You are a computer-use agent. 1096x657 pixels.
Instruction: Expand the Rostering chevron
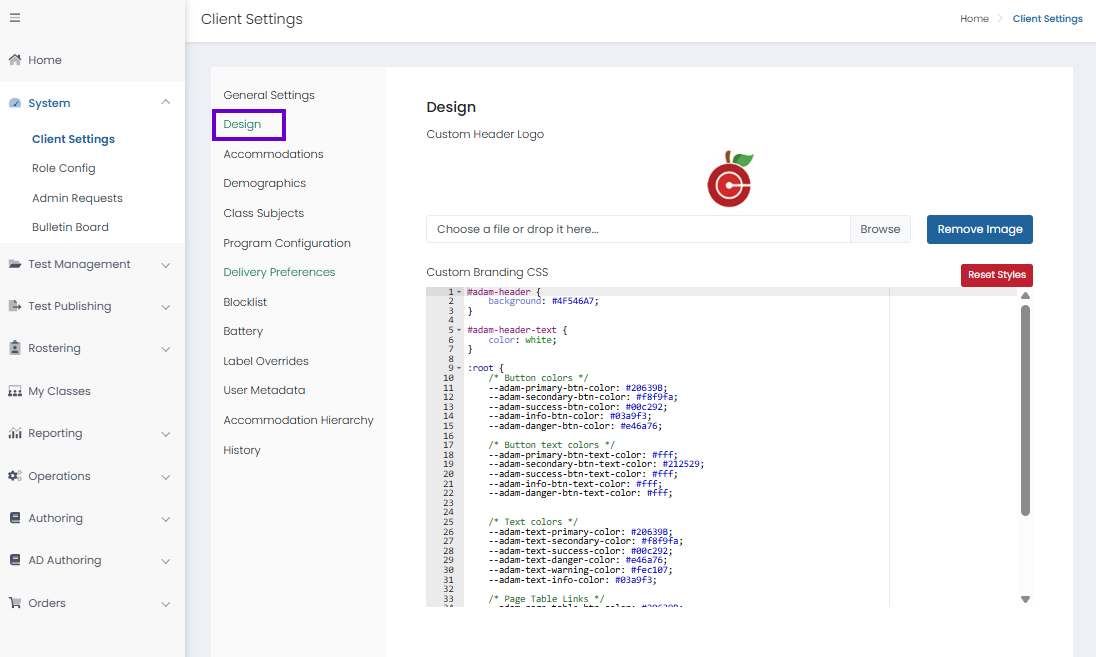point(166,349)
